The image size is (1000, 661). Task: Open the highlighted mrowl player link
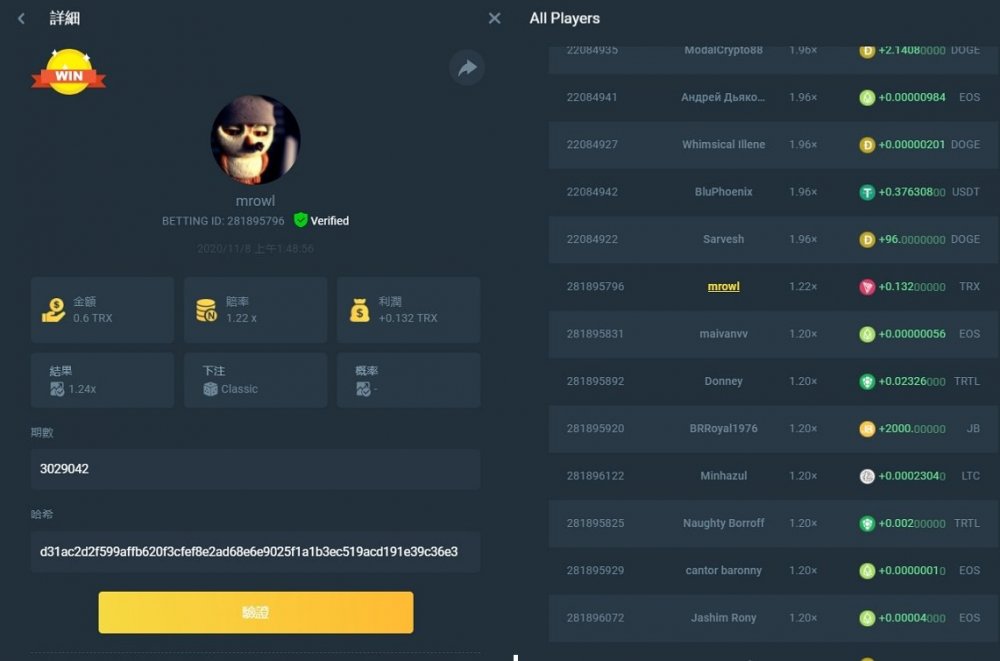click(723, 286)
